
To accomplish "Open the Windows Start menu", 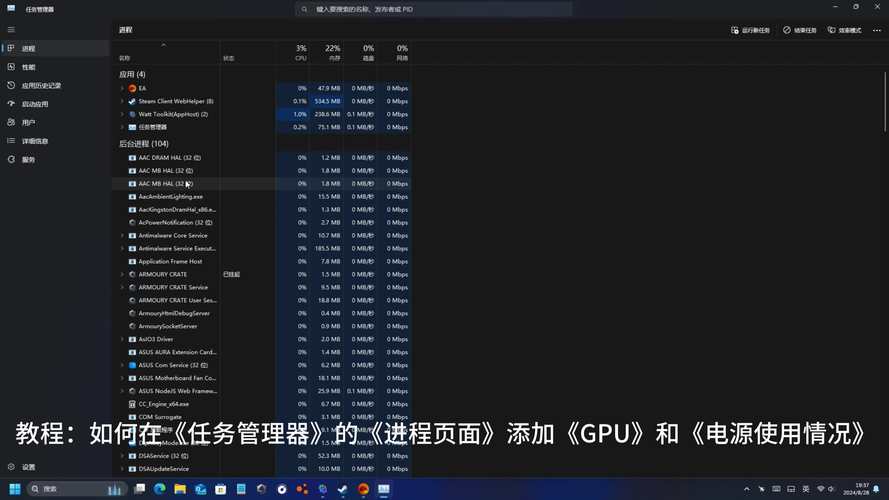I will pos(15,489).
